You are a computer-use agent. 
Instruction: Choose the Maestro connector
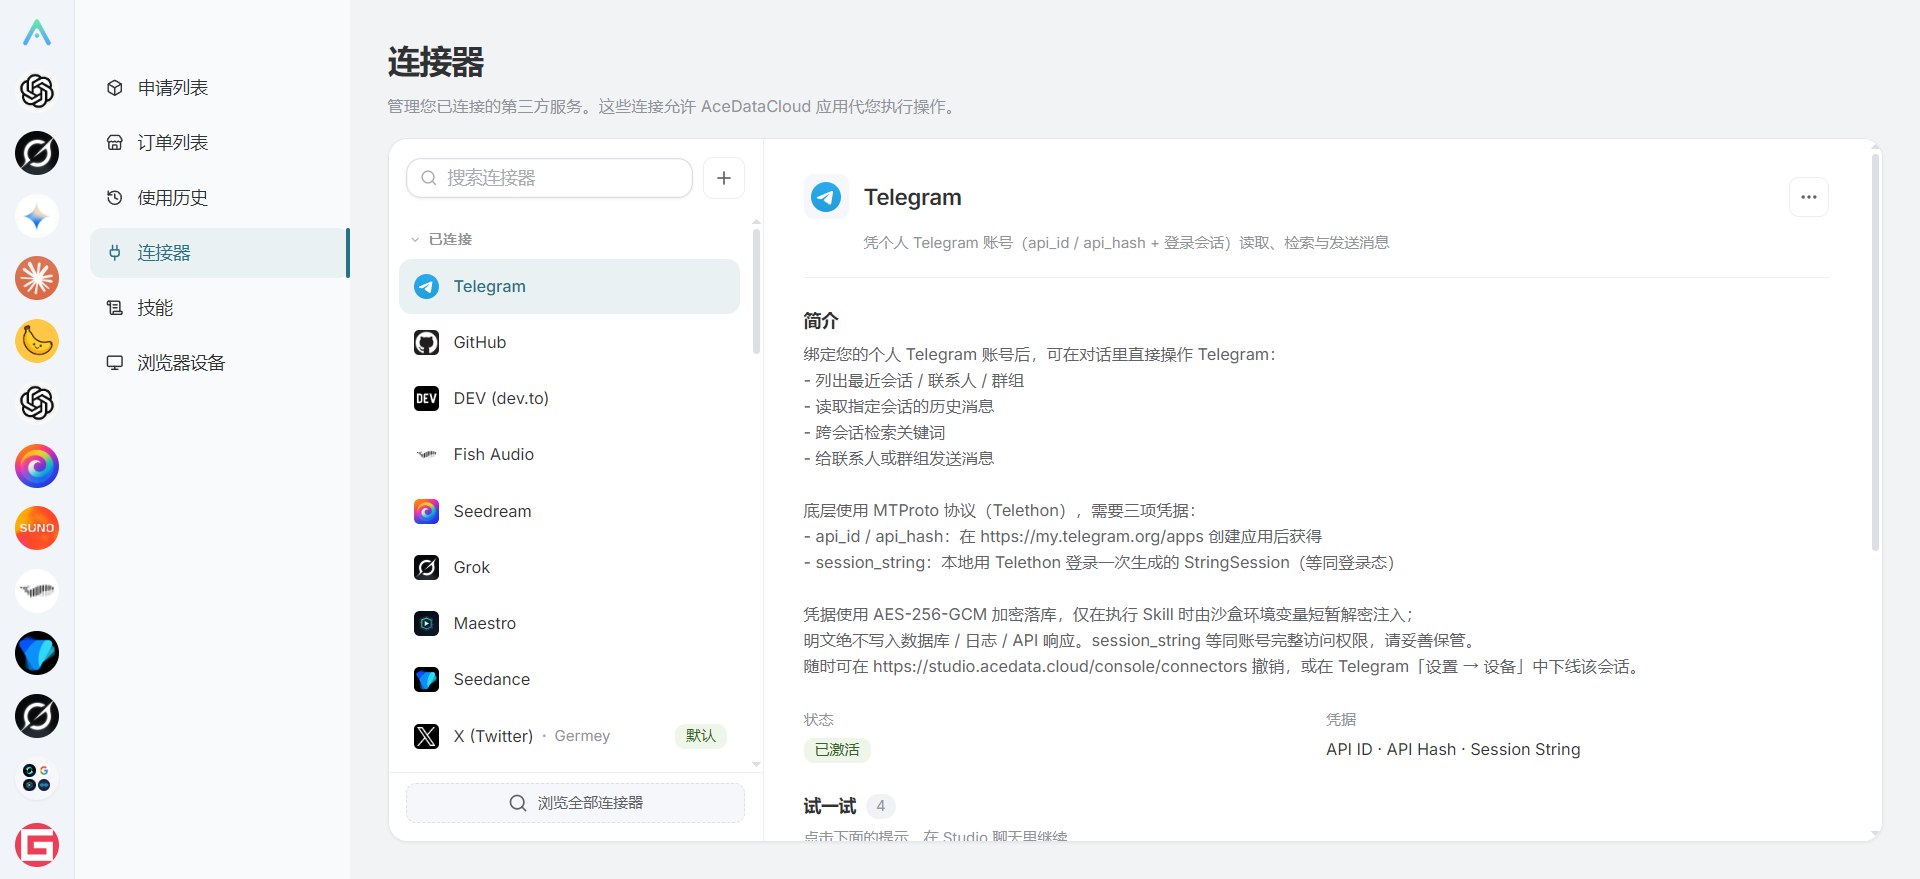569,623
